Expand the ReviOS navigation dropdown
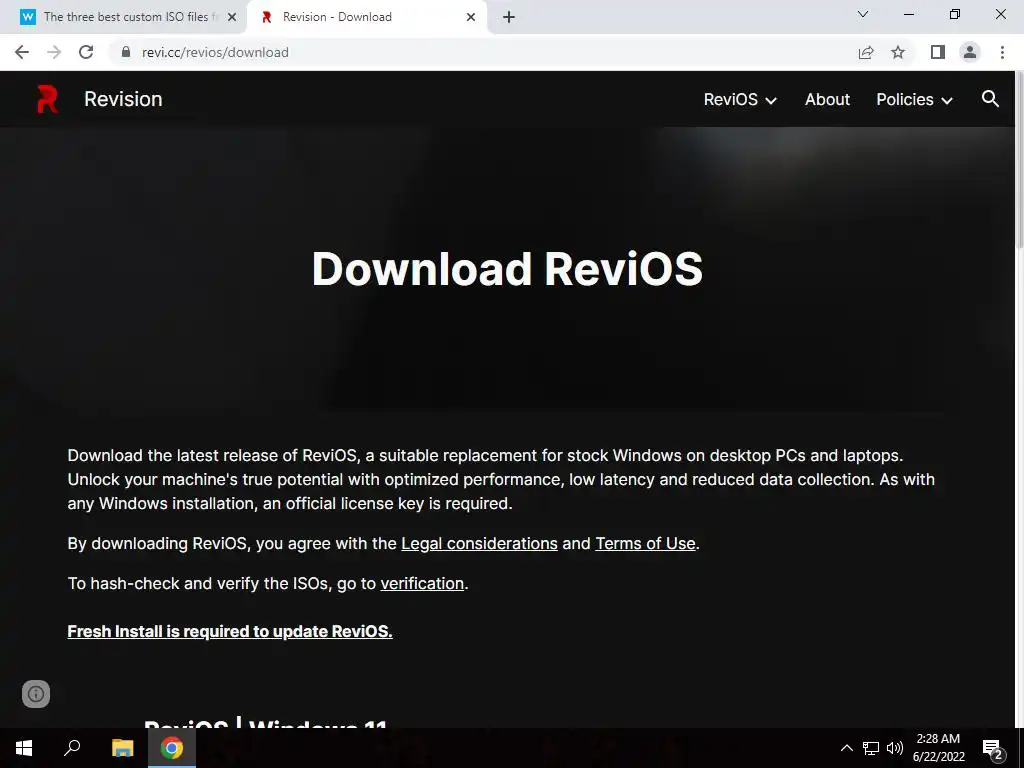 pyautogui.click(x=740, y=99)
